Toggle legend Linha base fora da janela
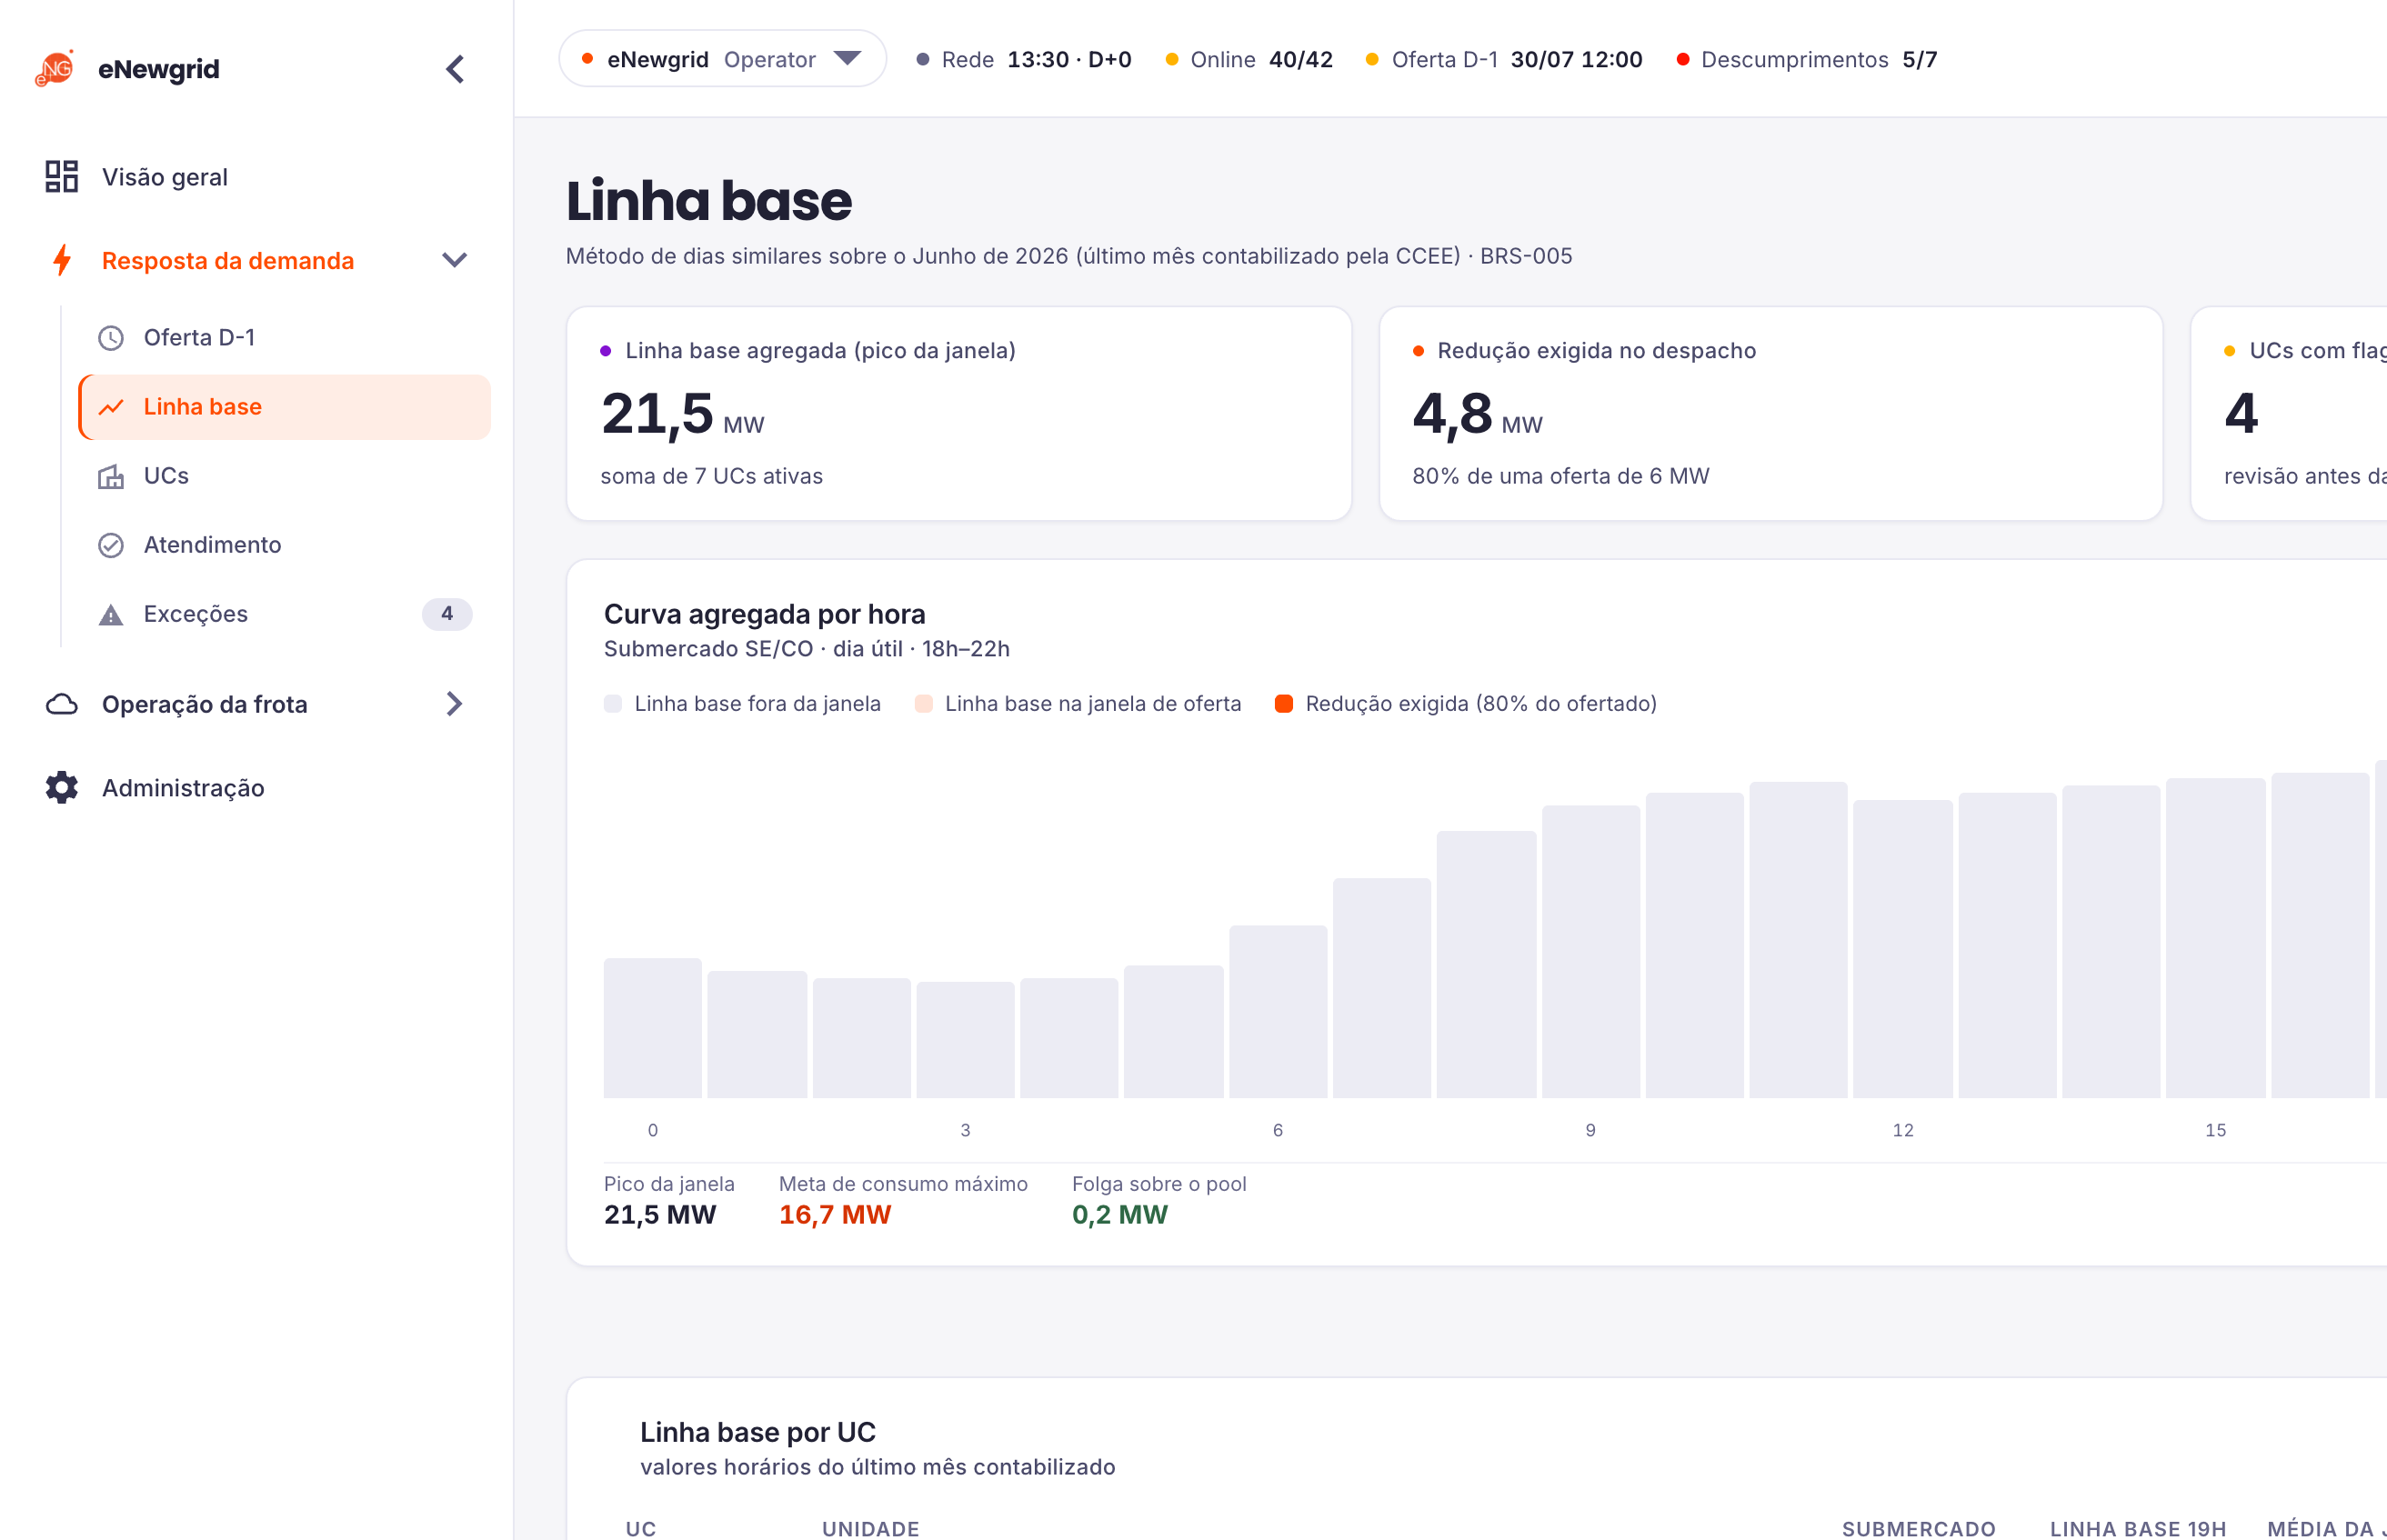Viewport: 2387px width, 1540px height. [x=743, y=704]
